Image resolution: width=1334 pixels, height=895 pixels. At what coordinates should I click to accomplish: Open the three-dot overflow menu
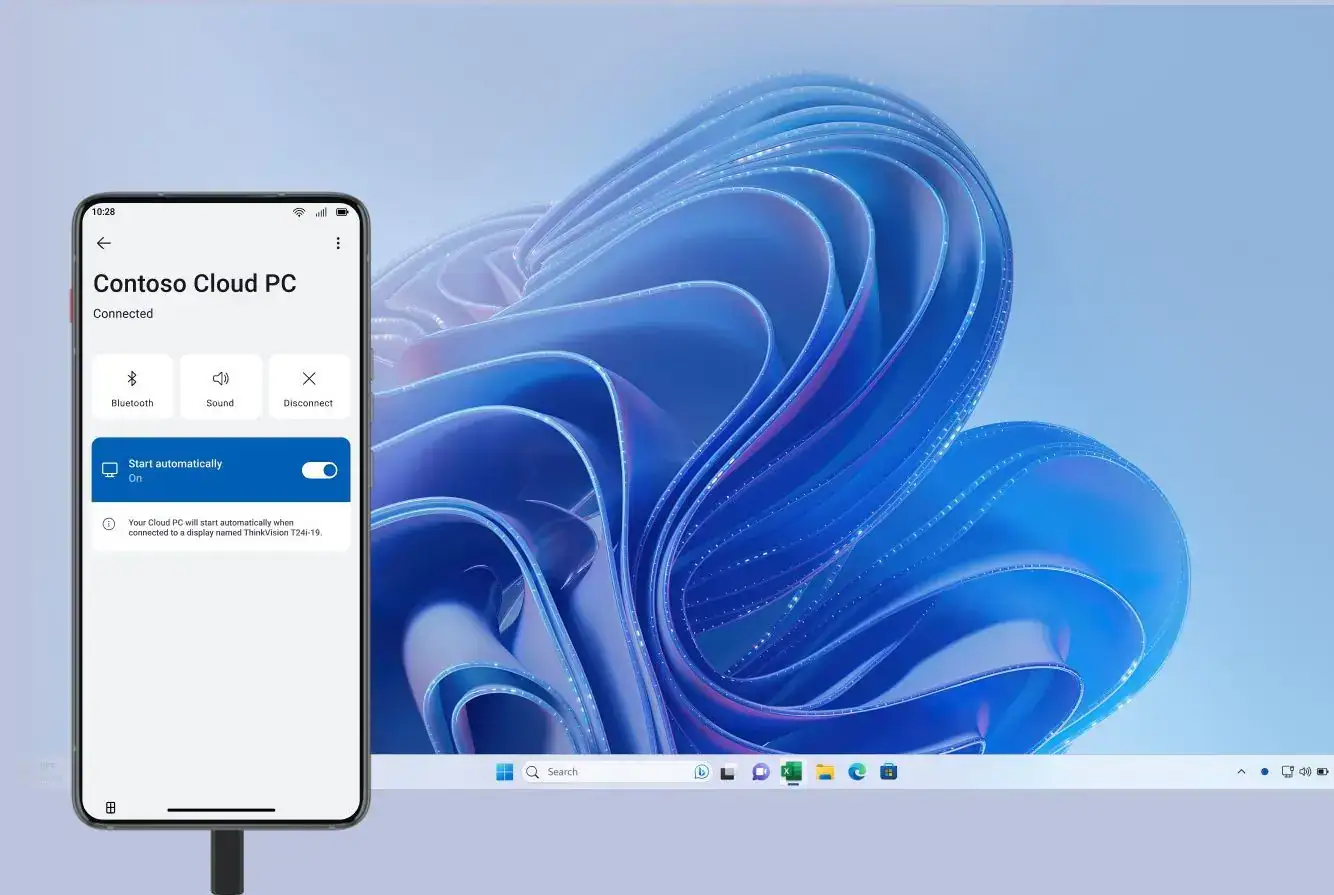[x=338, y=243]
